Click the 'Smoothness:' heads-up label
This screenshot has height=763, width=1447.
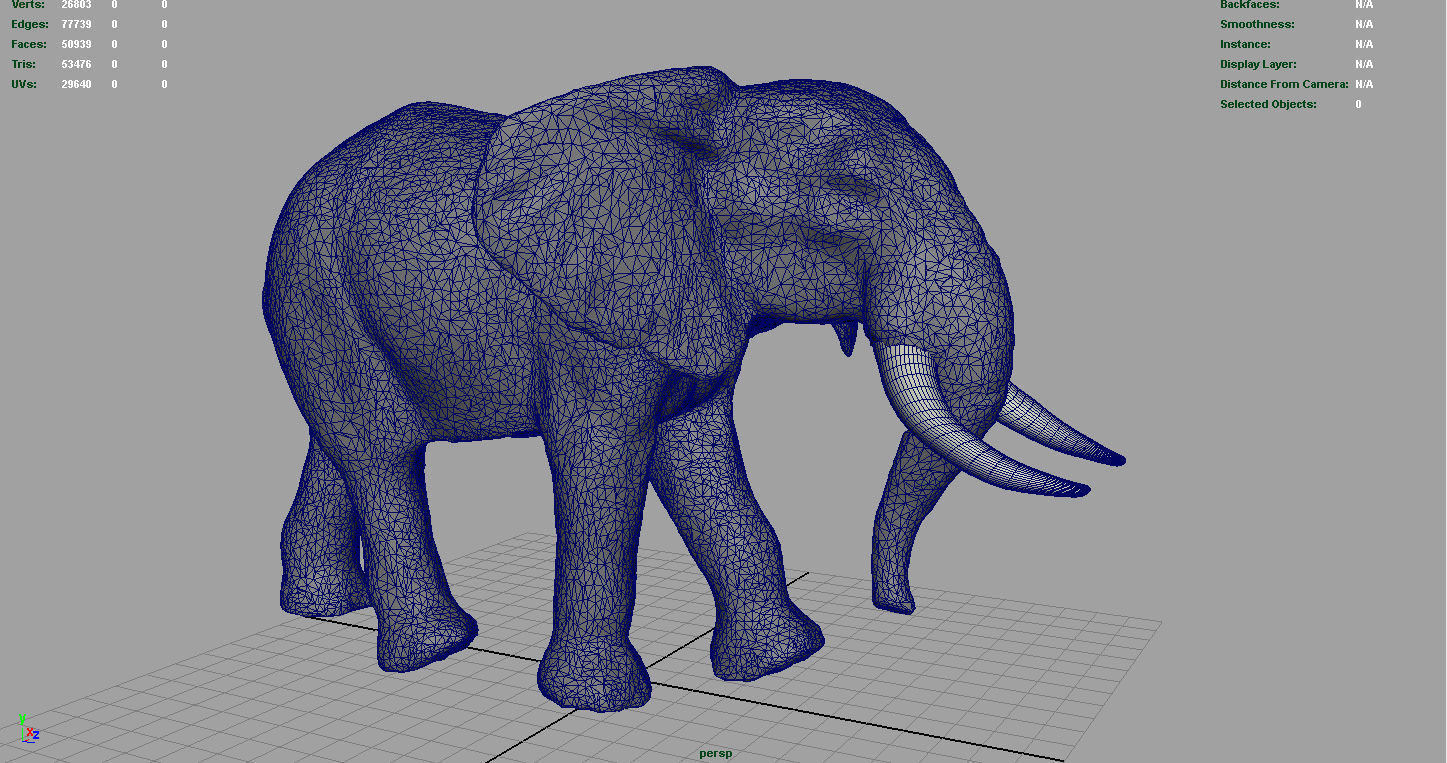pyautogui.click(x=1257, y=24)
